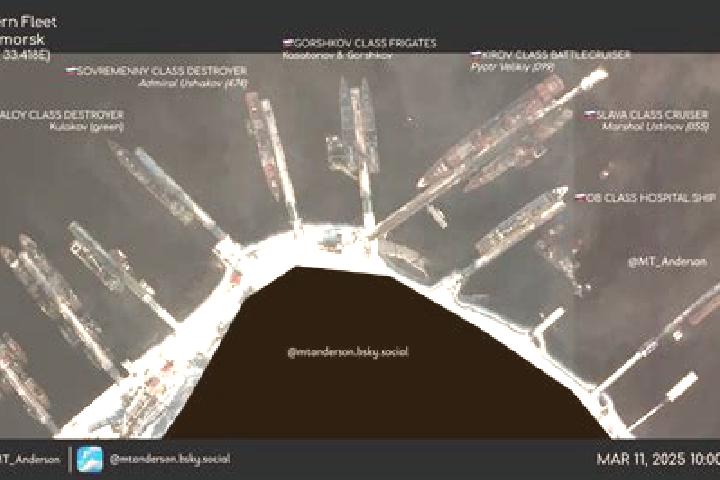Select the Kirov Class Battlecruiser label
Screen dimensions: 720x480
(x=557, y=55)
